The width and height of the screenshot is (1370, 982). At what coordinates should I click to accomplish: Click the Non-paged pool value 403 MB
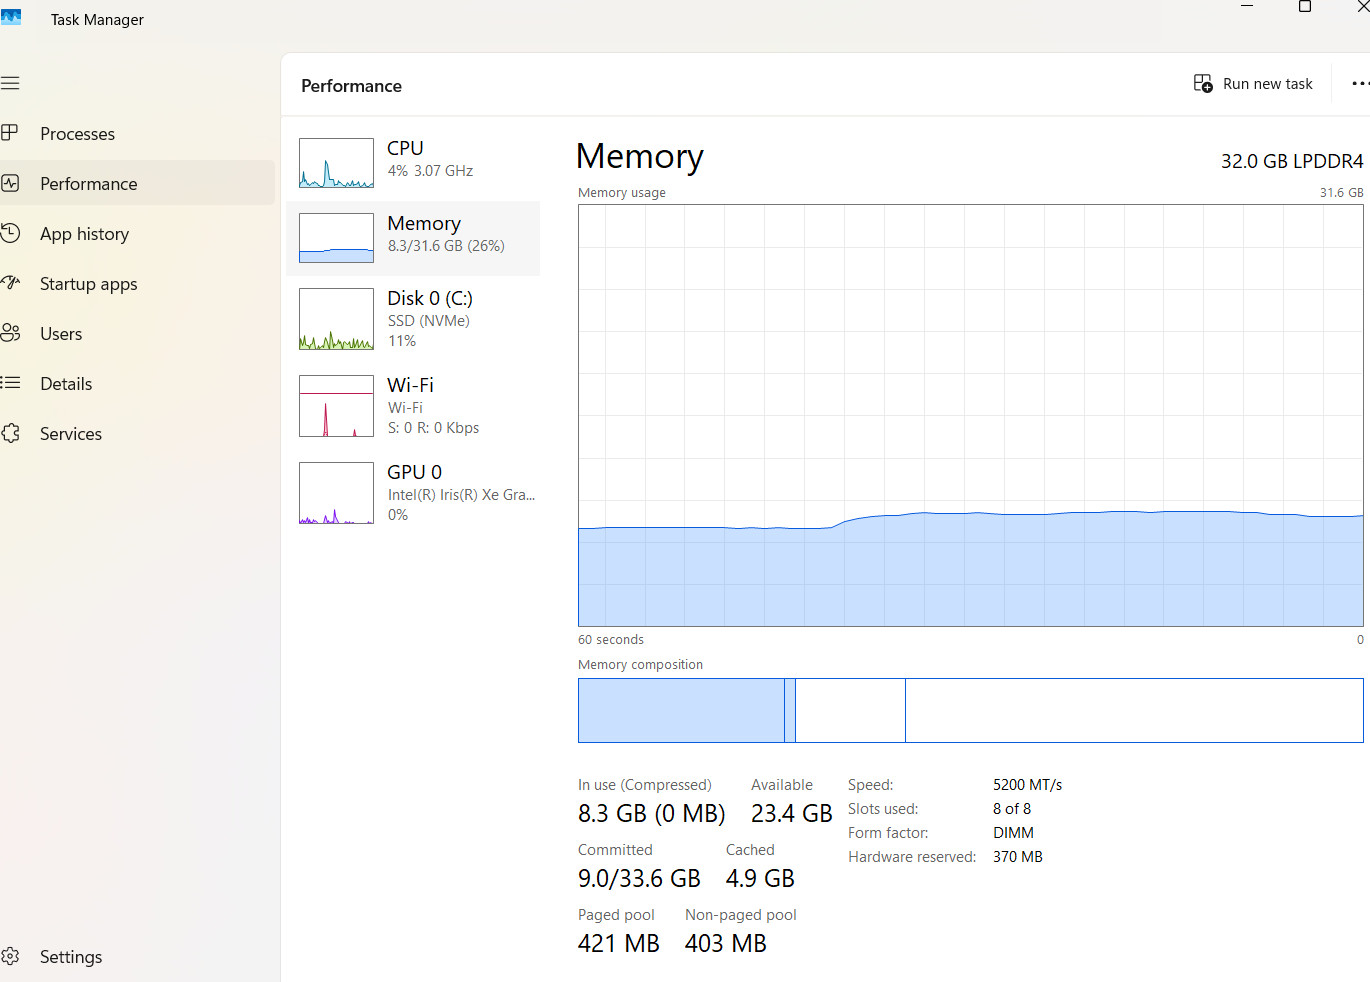(726, 944)
